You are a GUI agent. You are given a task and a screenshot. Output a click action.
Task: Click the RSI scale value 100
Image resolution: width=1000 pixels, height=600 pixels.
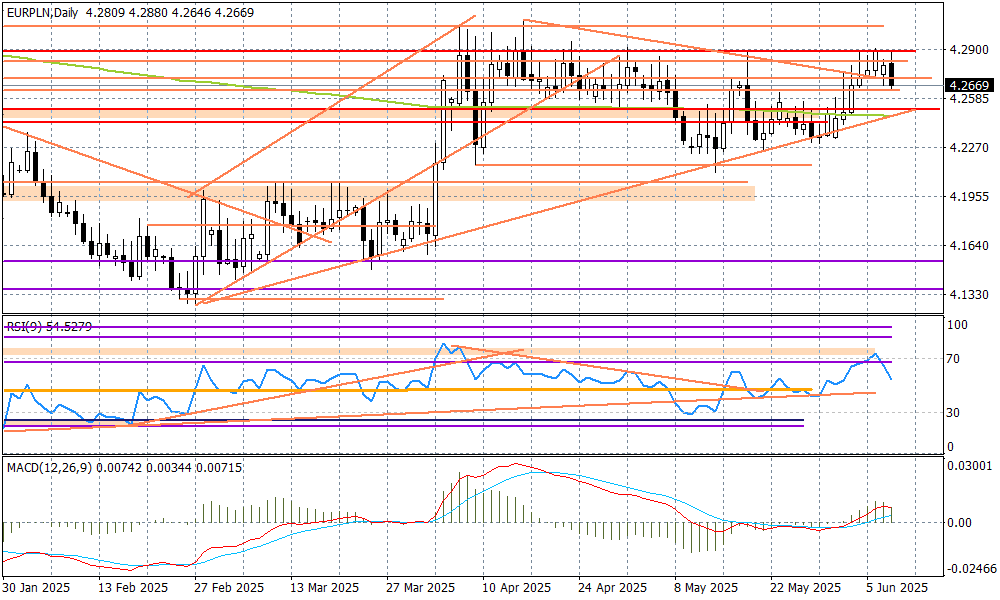tap(958, 325)
